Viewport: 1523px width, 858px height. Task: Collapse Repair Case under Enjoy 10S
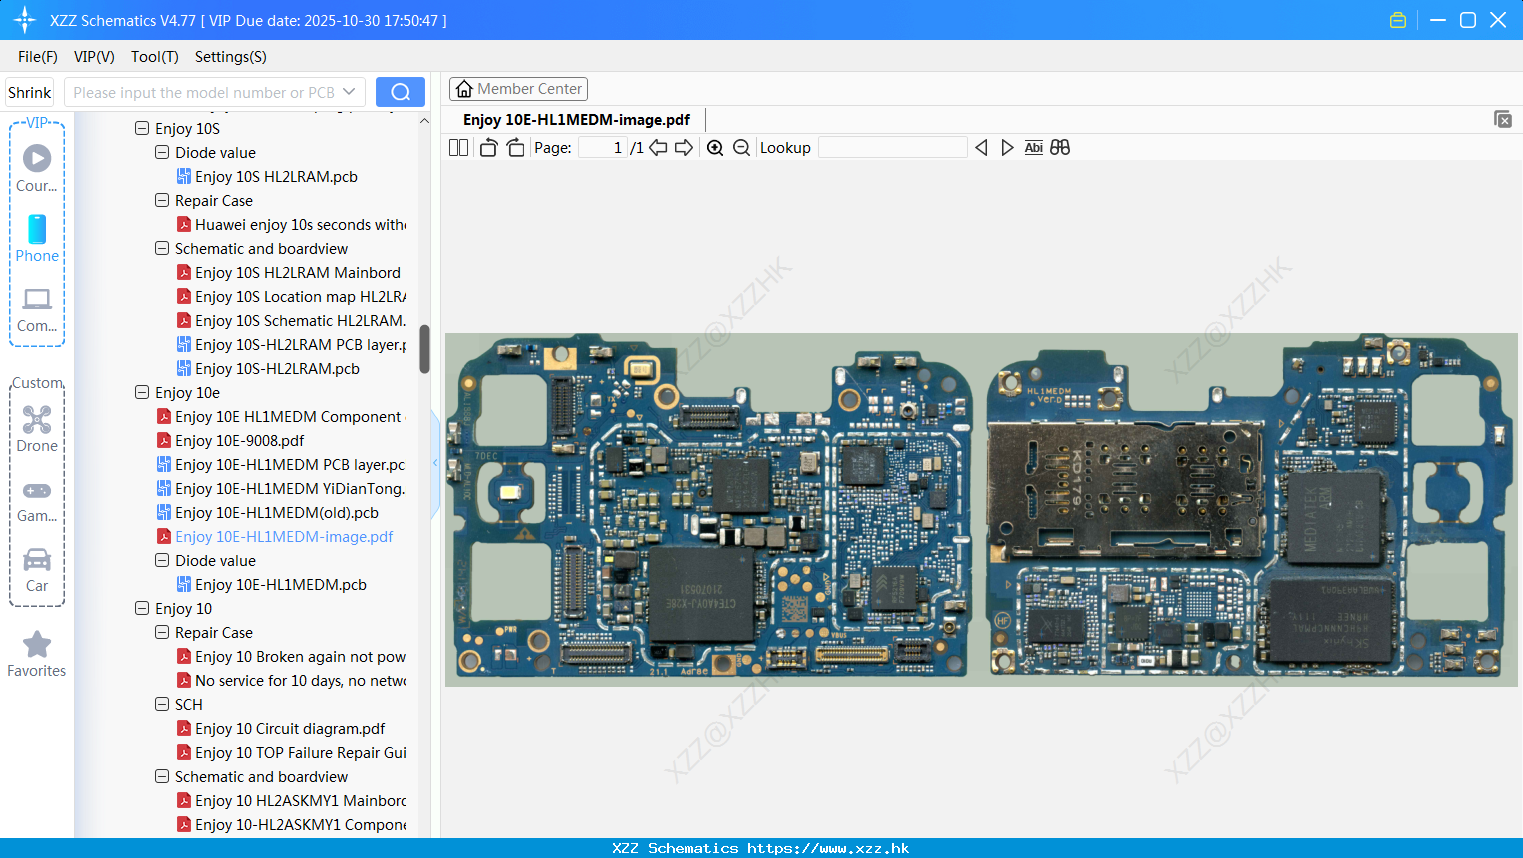[x=162, y=200]
